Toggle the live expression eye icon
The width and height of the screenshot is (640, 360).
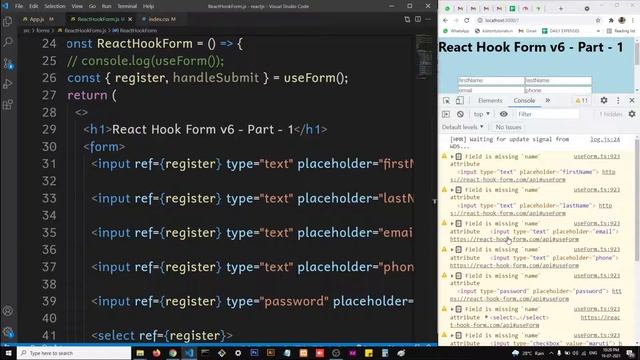point(504,114)
